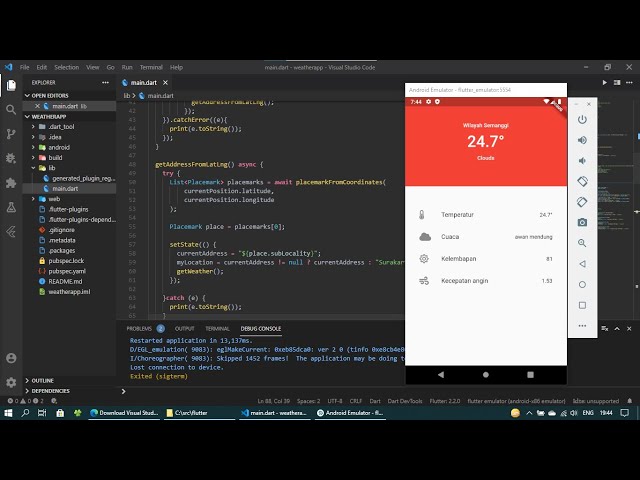Image resolution: width=640 pixels, height=480 pixels.
Task: Click emulator Rotate Left button
Action: (582, 181)
